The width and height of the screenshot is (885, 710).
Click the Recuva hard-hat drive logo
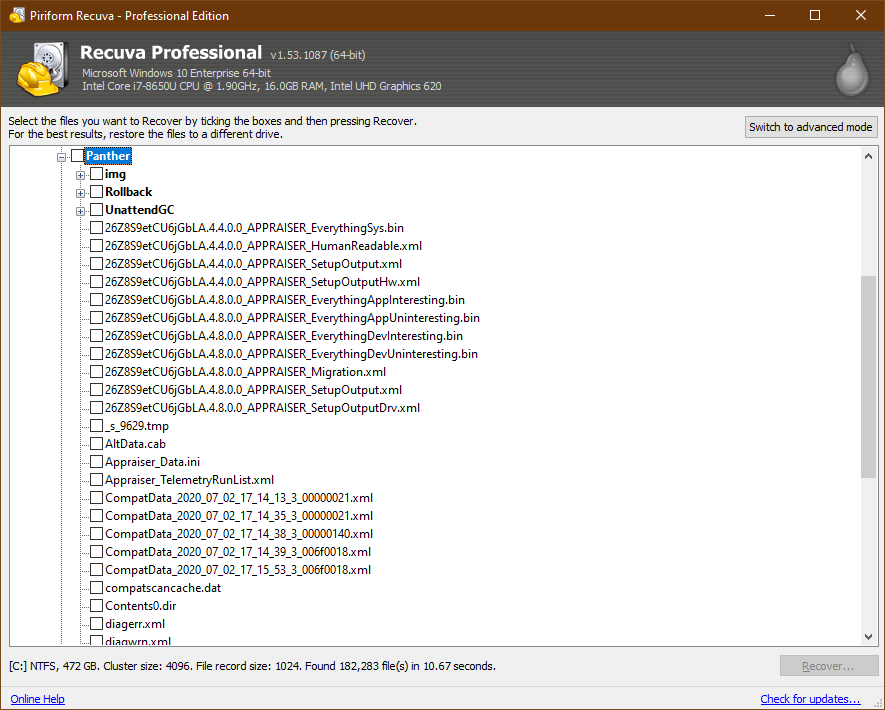pos(43,69)
